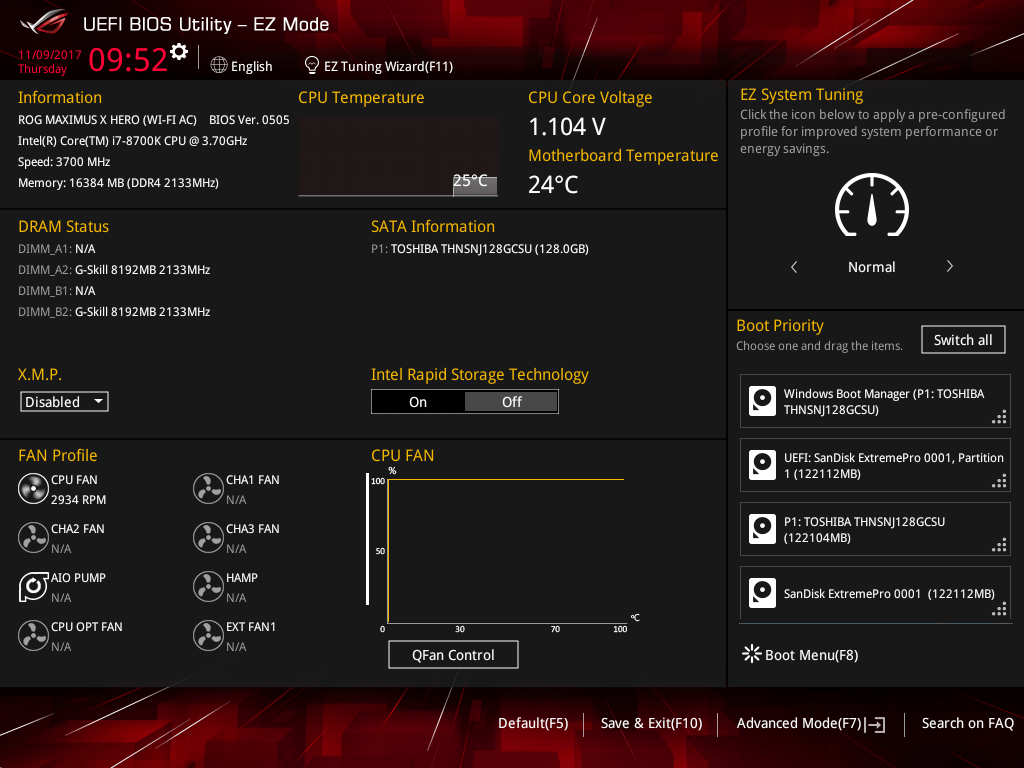Click the 2934 RPM reading

tap(78, 500)
